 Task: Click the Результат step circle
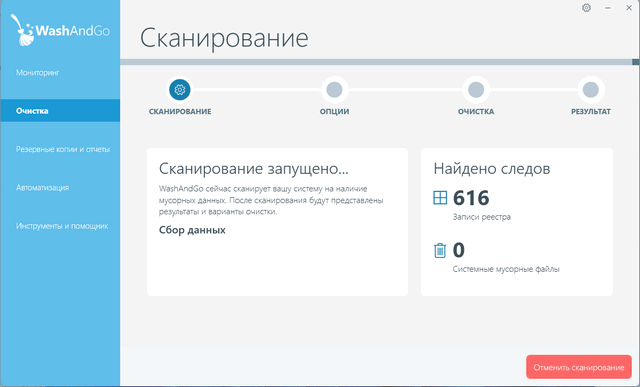[x=591, y=89]
